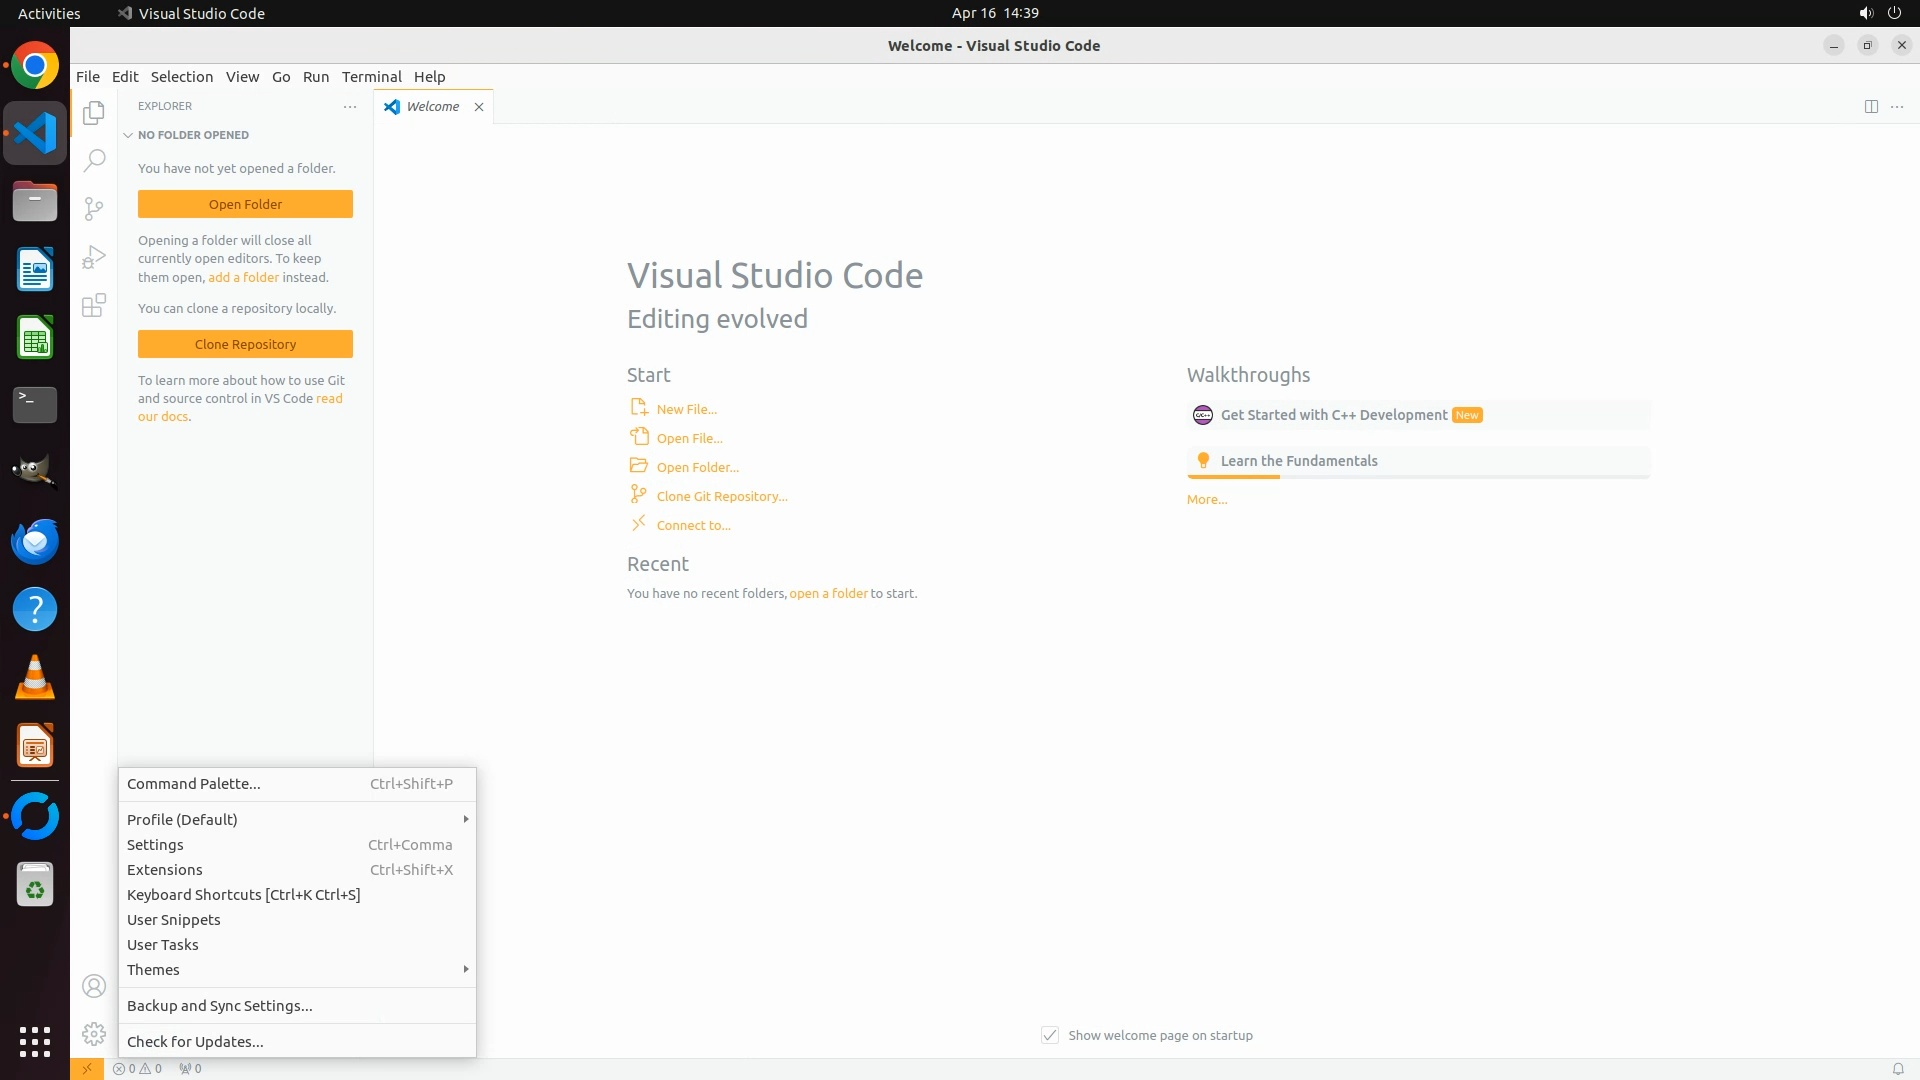This screenshot has width=1920, height=1080.
Task: Click the Clone Repository button
Action: tap(245, 344)
